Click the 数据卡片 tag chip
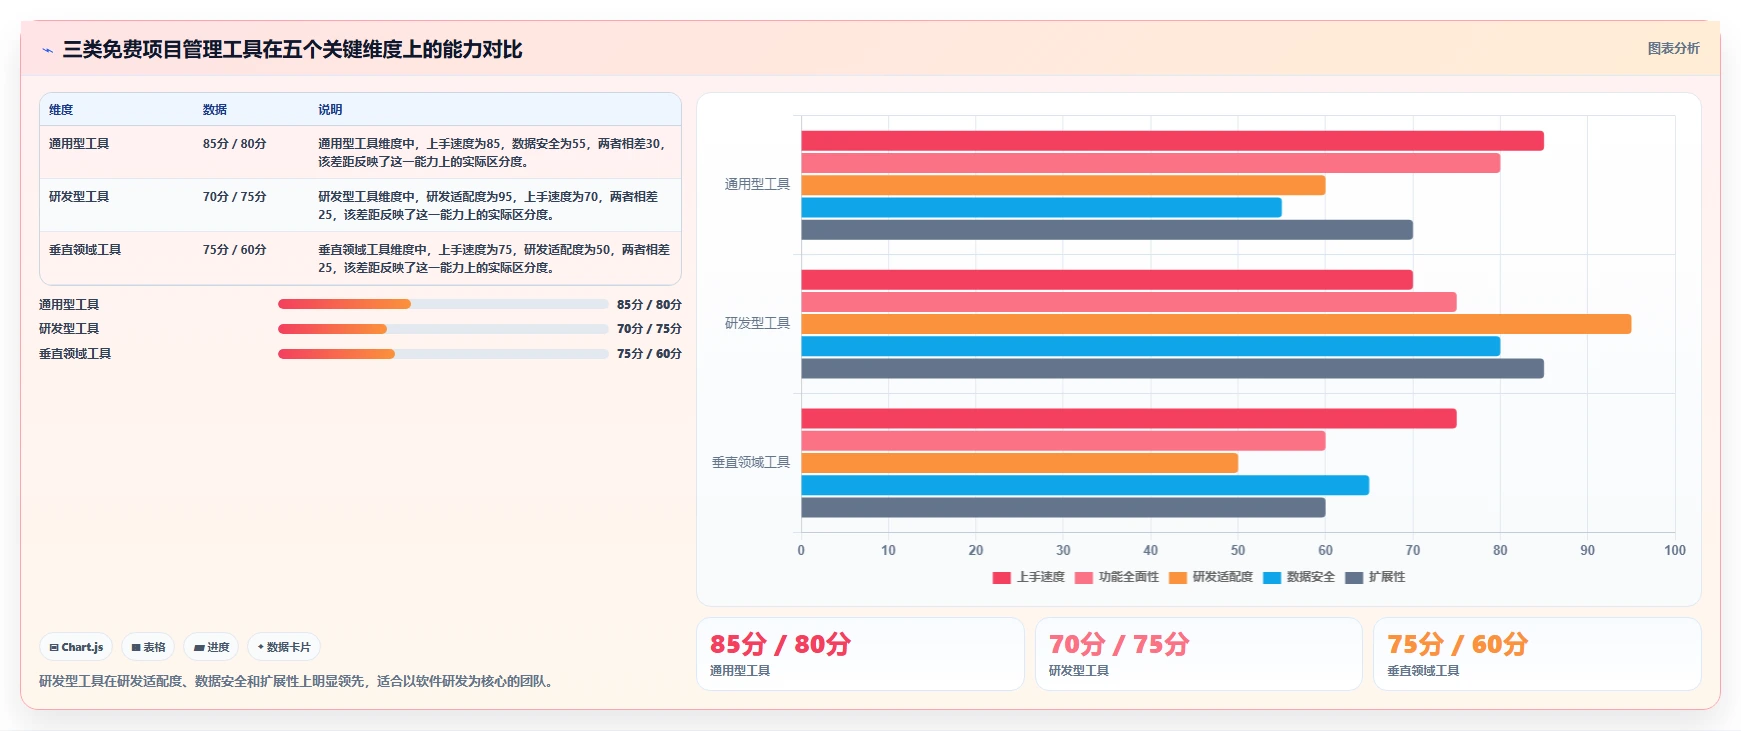Viewport: 1741px width, 731px height. tap(284, 647)
